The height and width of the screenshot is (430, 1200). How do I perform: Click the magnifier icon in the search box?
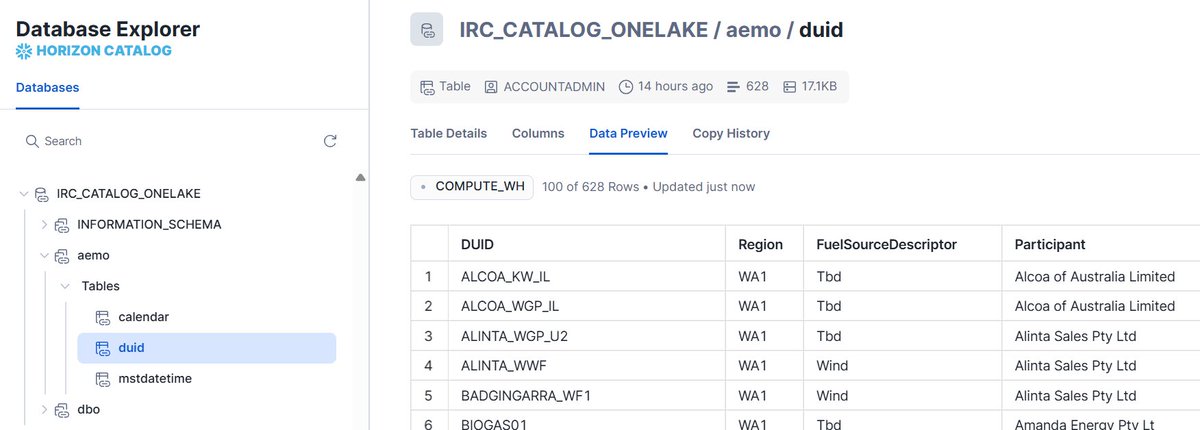pyautogui.click(x=32, y=141)
